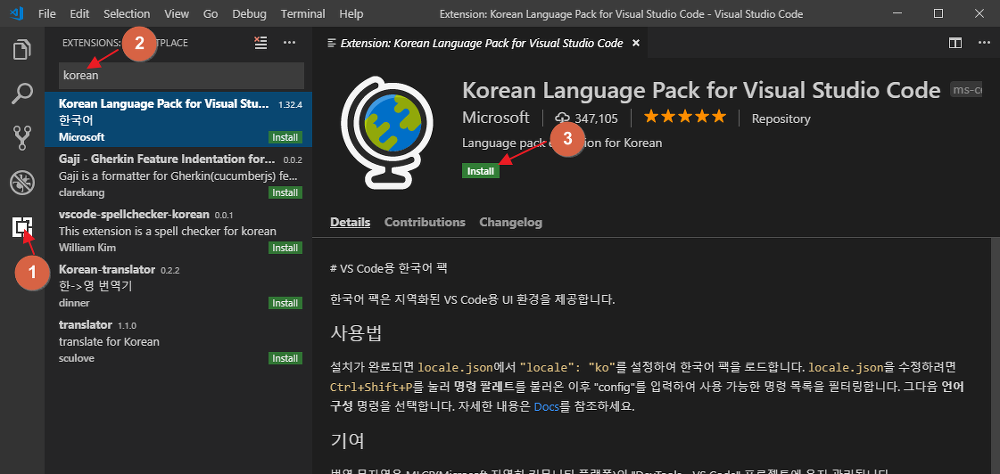The image size is (1000, 474).
Task: Open the Extensions view in activity bar
Action: 22,227
